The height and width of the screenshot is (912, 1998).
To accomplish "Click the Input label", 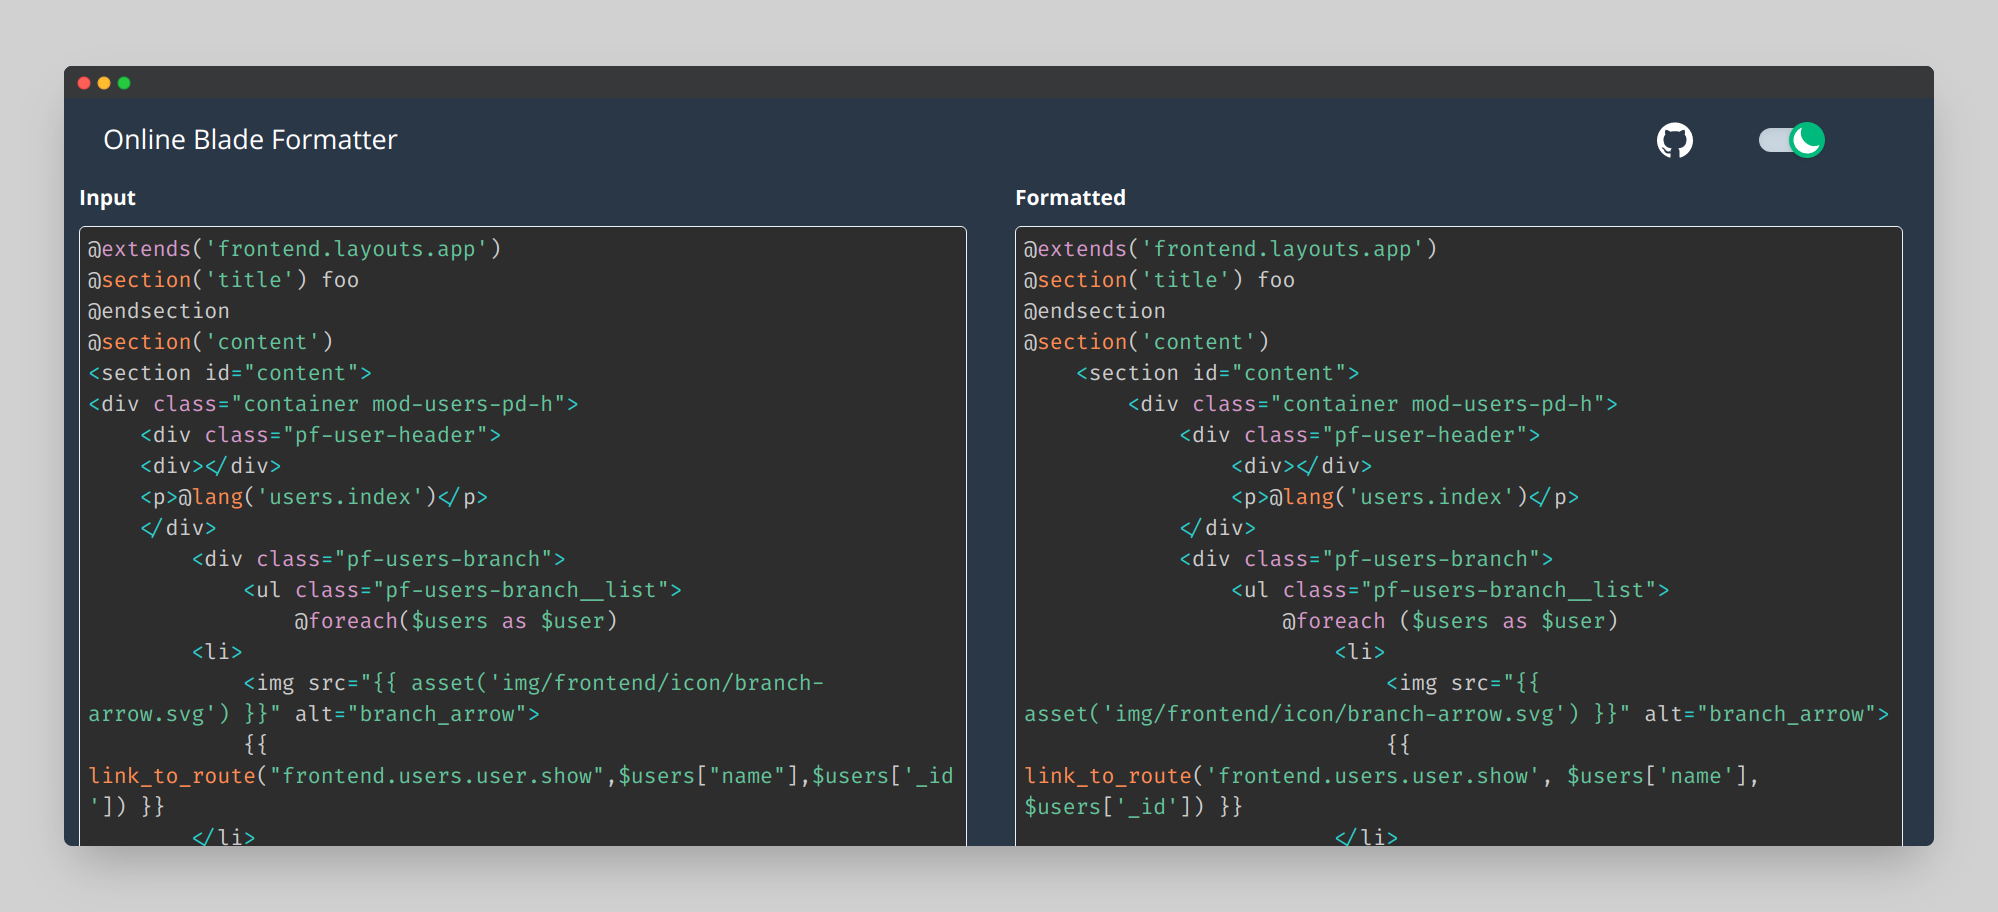I will [107, 198].
